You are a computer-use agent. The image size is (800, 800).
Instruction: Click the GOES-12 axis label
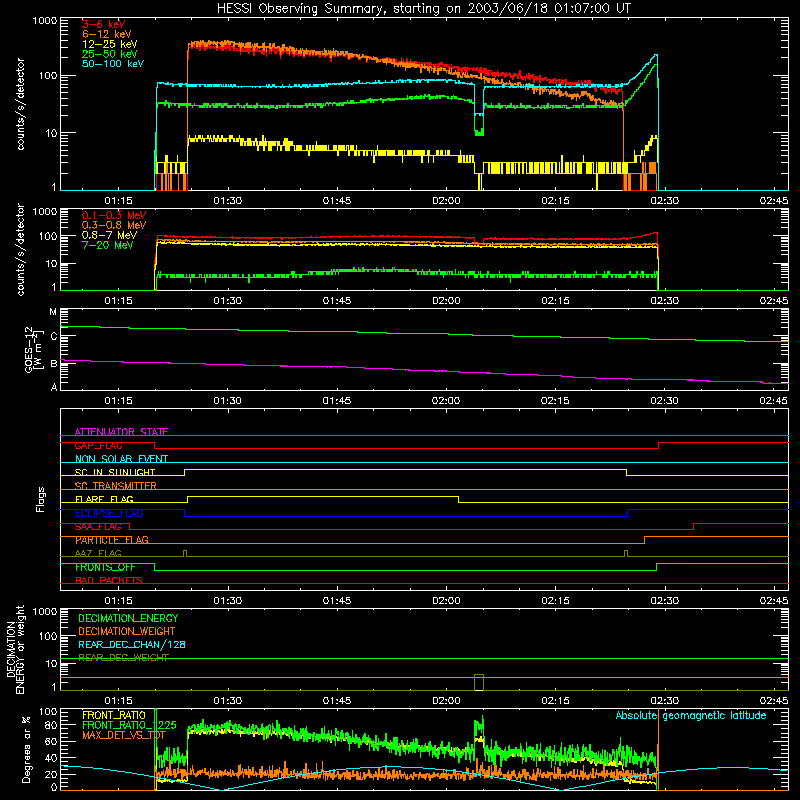coord(32,350)
